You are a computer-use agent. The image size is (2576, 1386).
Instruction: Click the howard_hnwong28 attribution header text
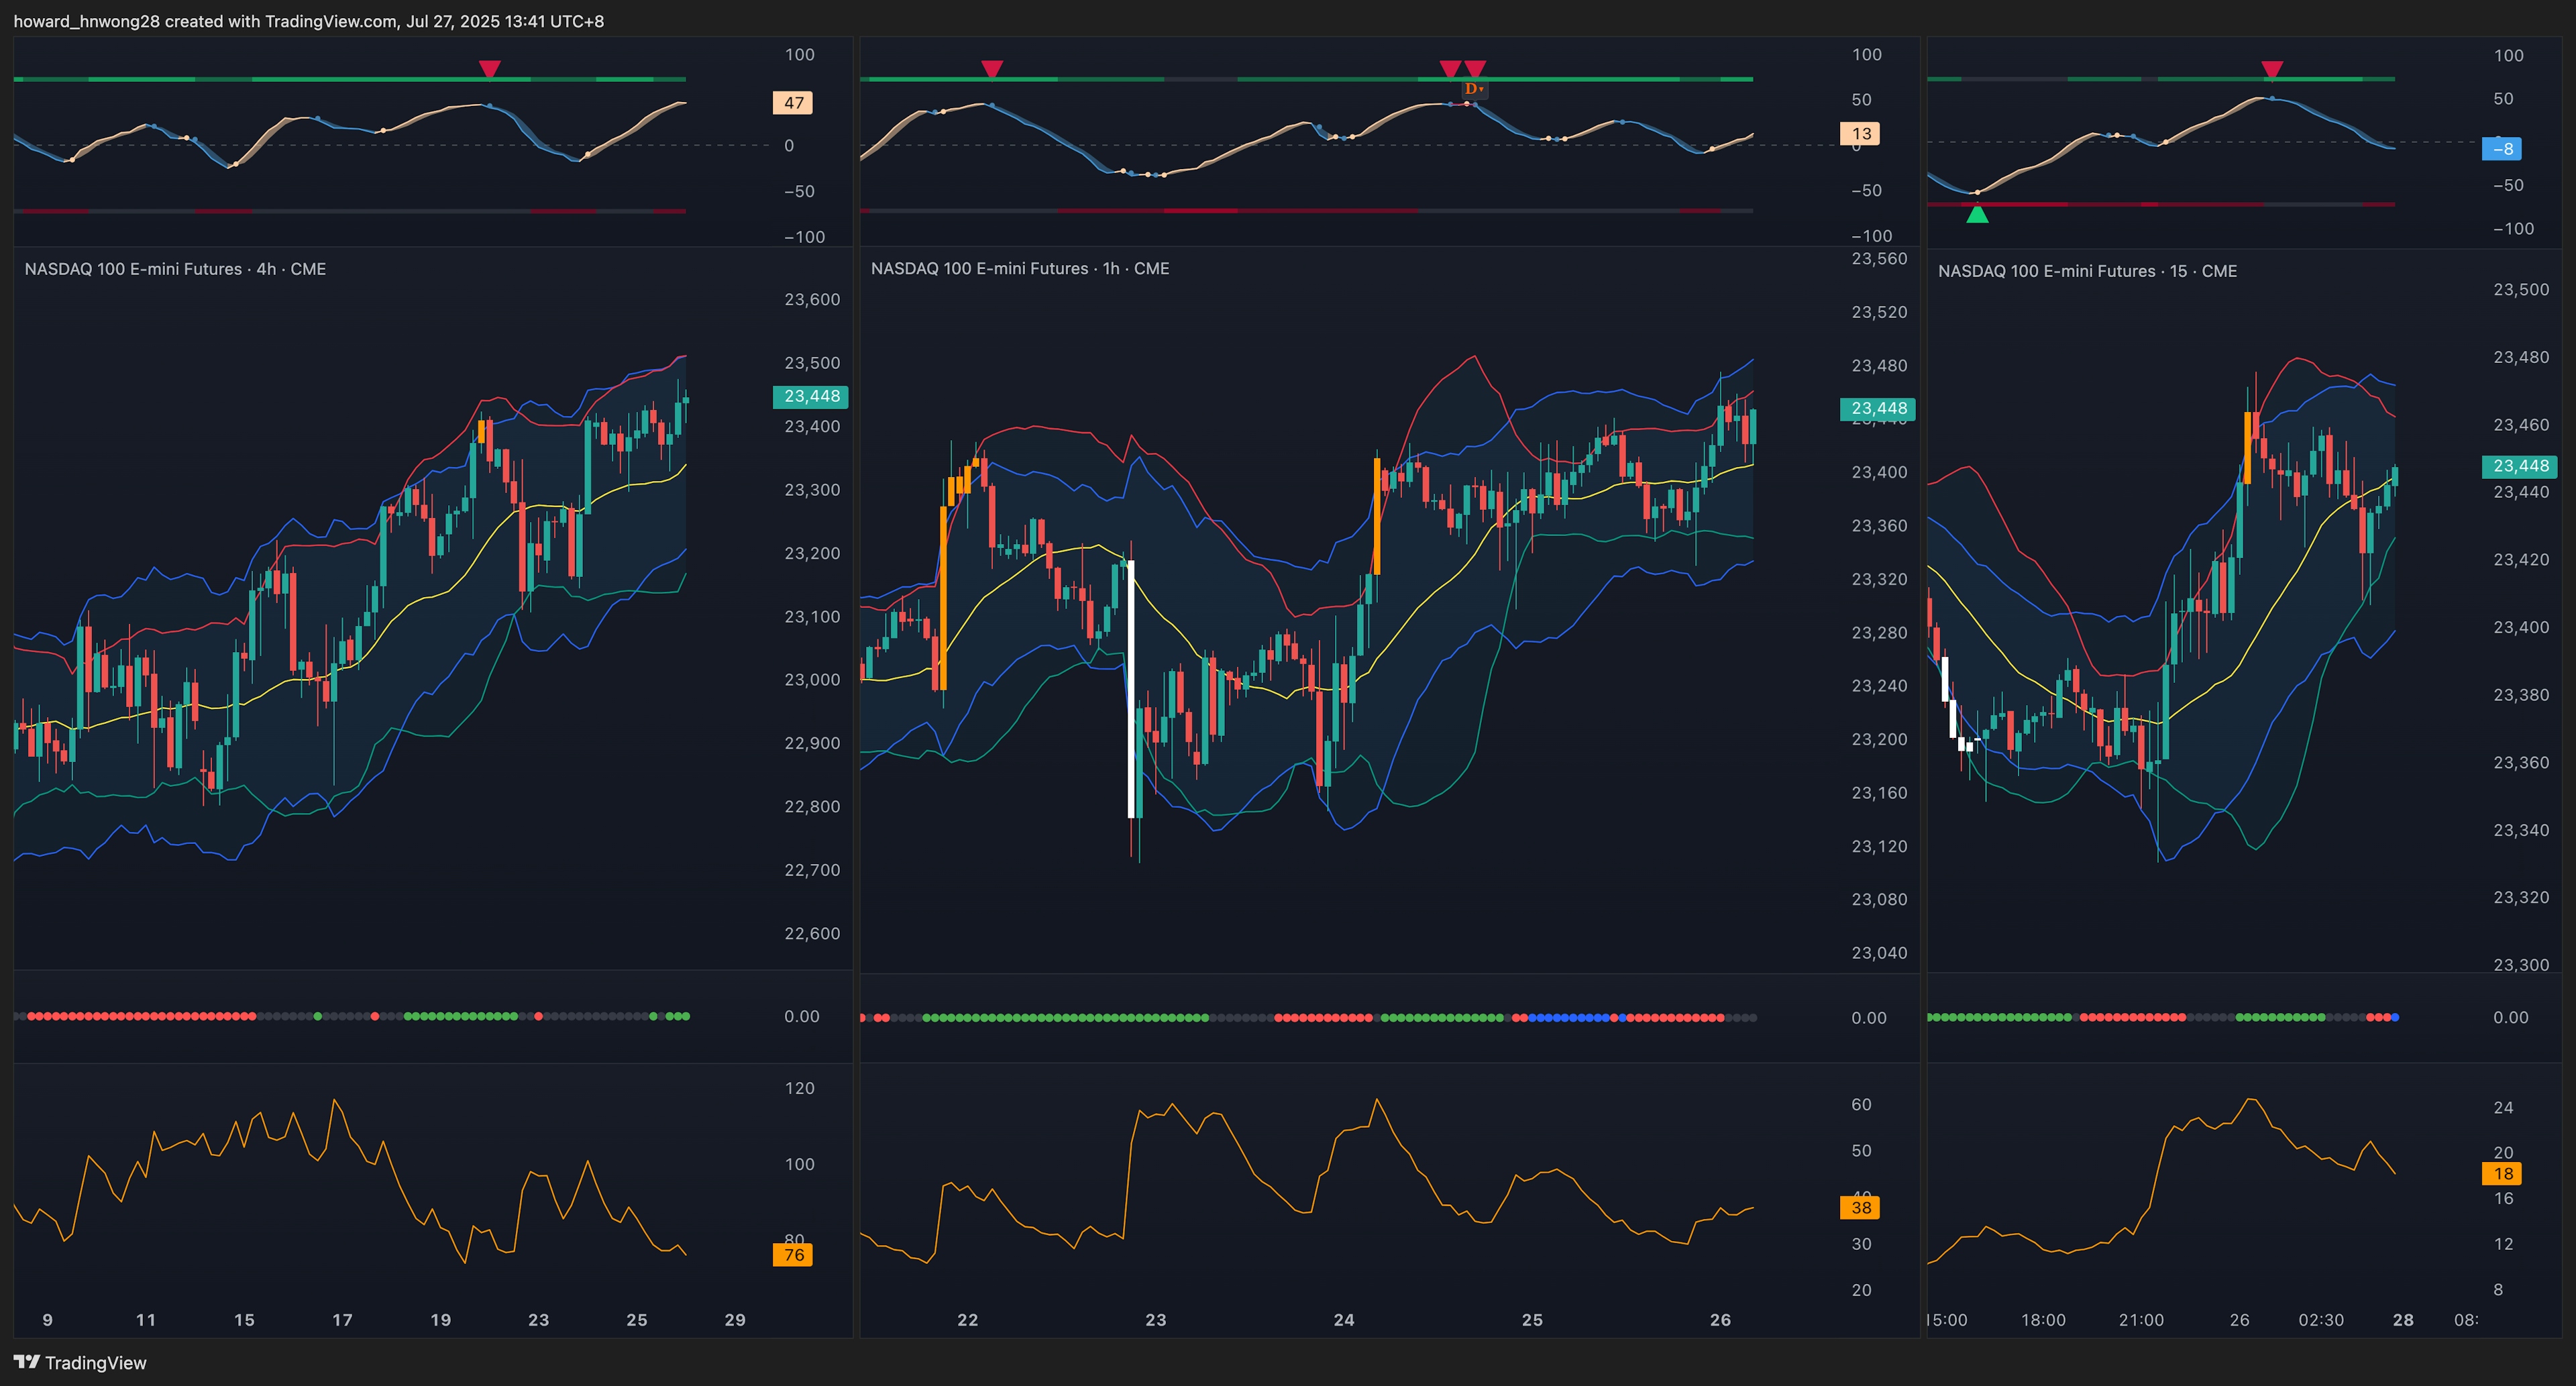(x=308, y=21)
